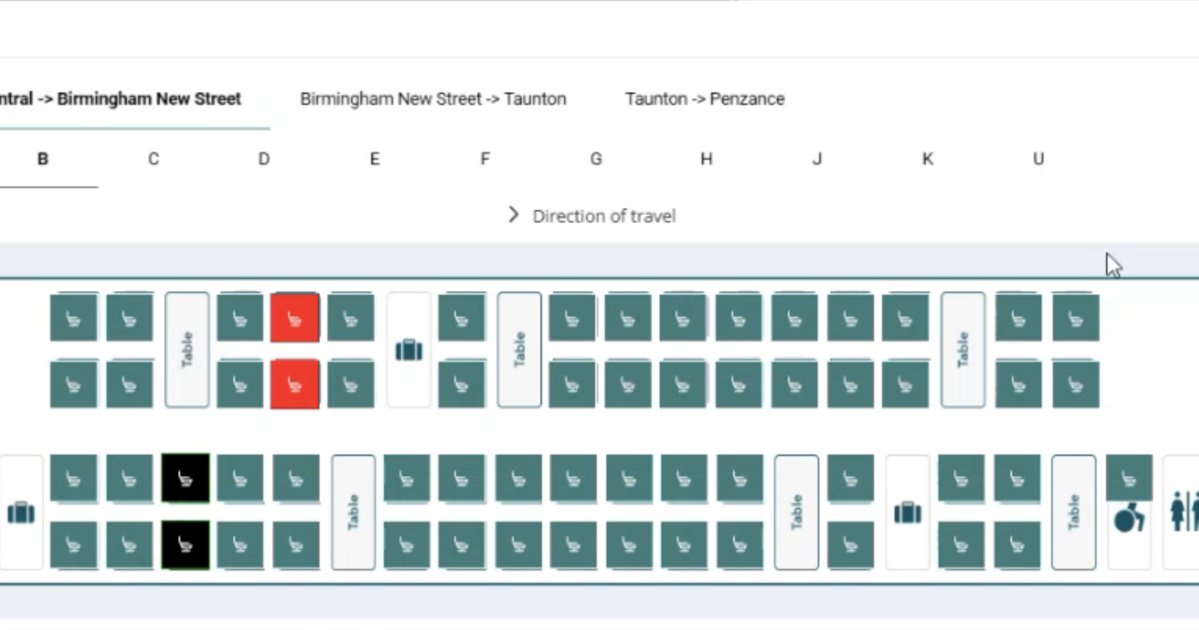Click the Table marker beside the selected seats
The width and height of the screenshot is (1199, 630).
pyautogui.click(x=352, y=512)
